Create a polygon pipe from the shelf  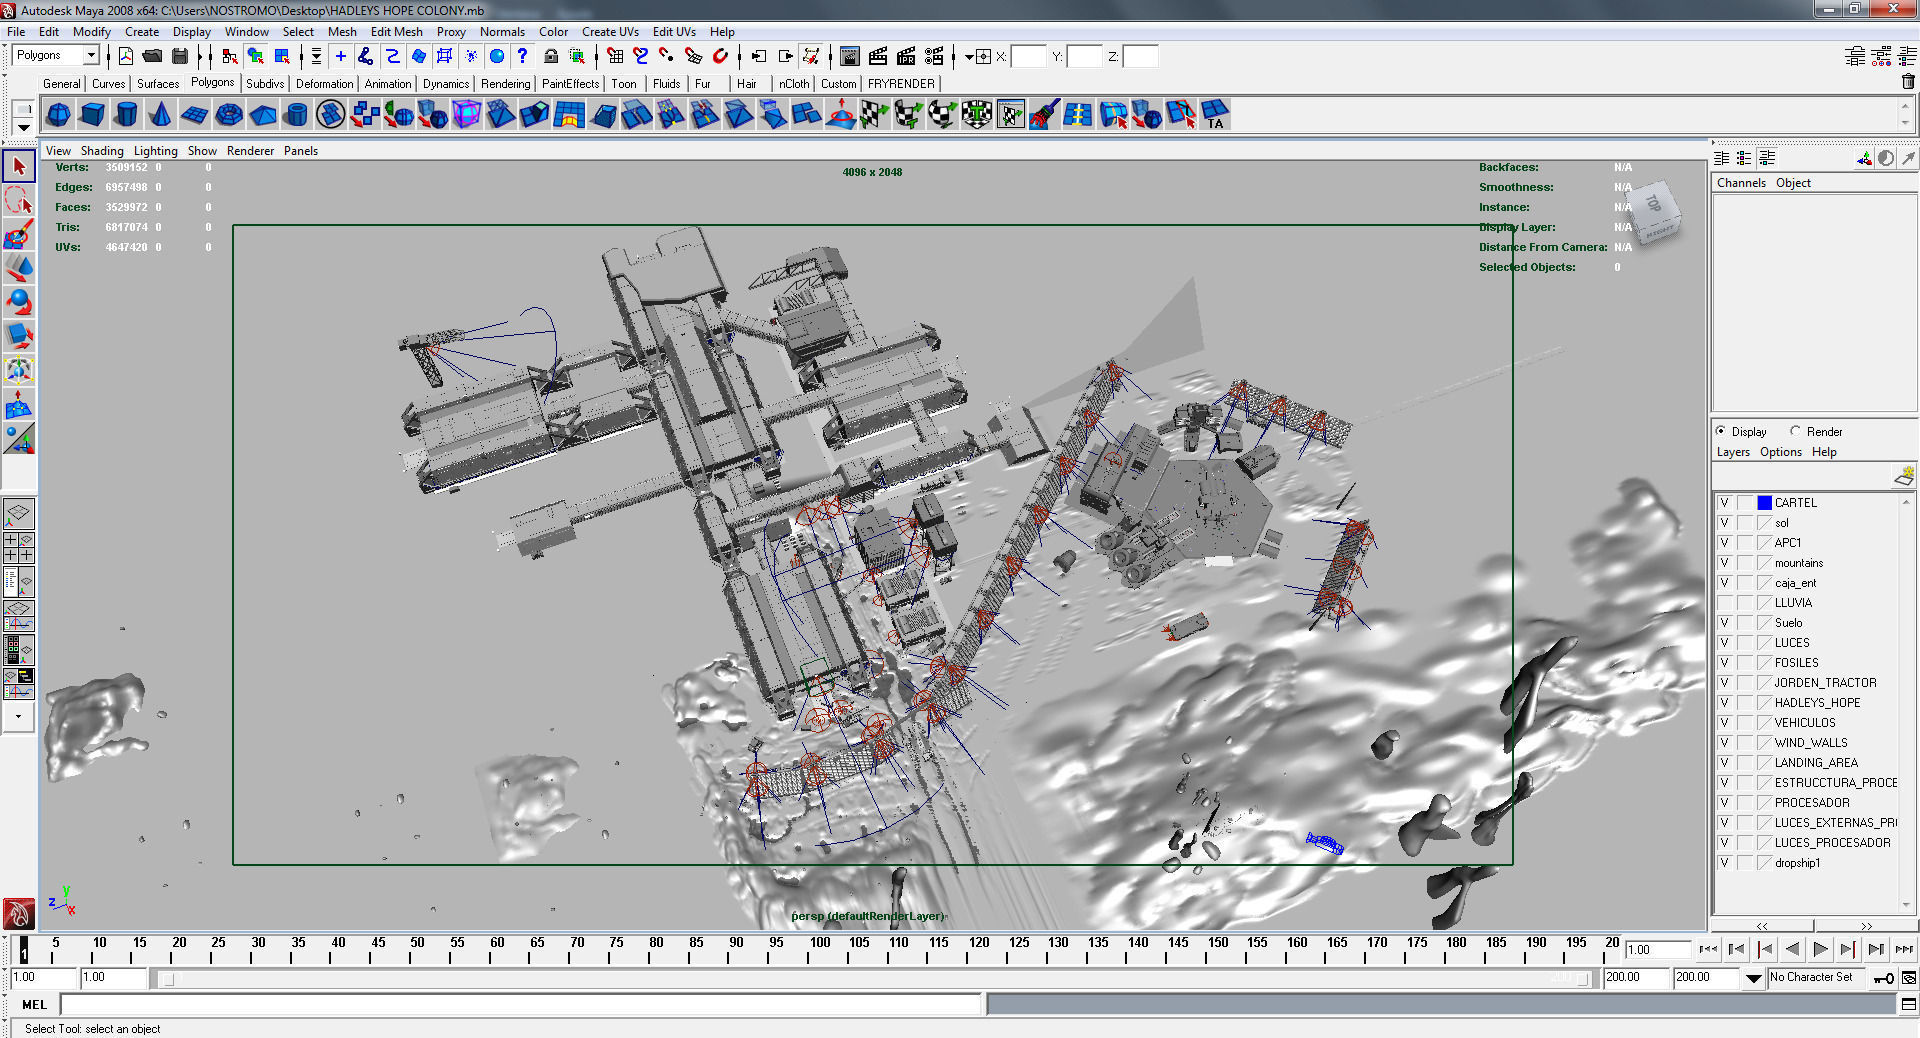click(296, 115)
